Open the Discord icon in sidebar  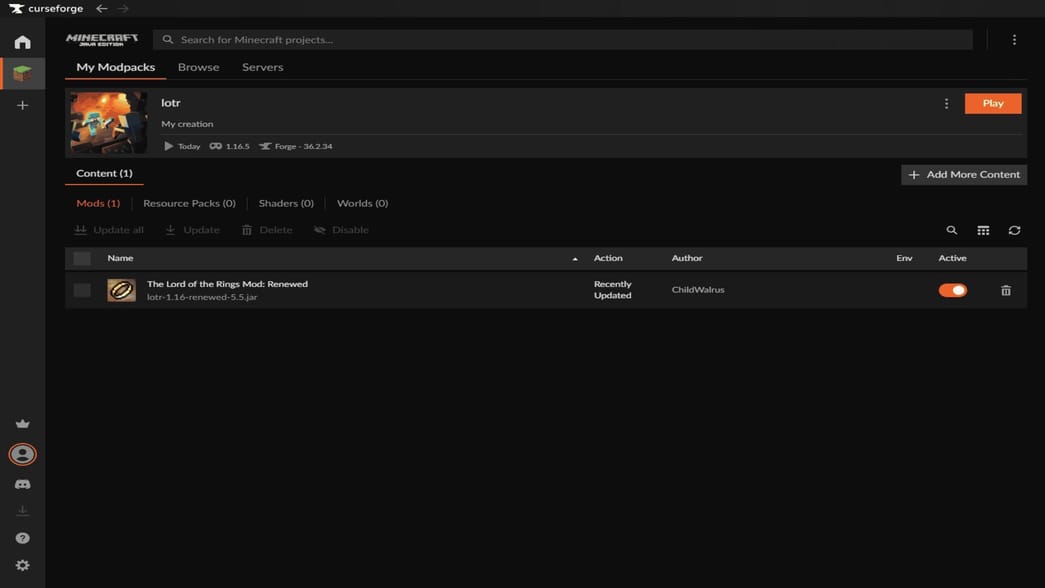click(x=22, y=485)
